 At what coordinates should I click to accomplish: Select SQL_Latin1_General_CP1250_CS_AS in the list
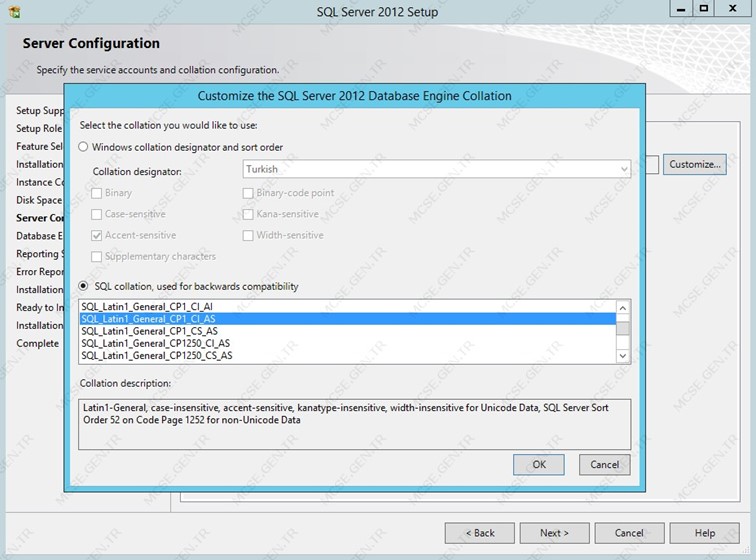click(x=348, y=355)
